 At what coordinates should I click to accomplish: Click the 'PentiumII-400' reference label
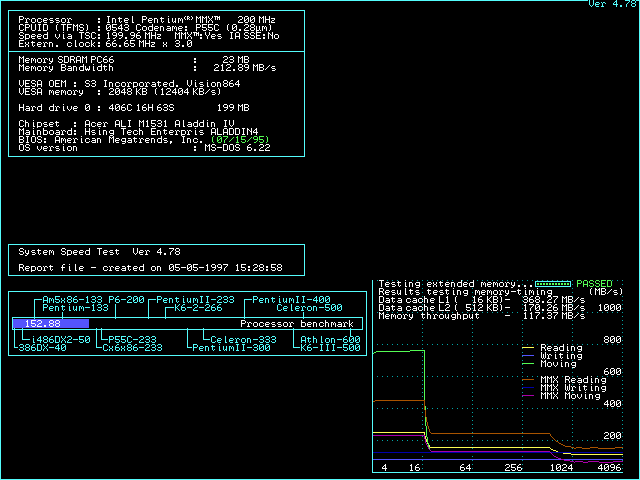click(x=291, y=300)
